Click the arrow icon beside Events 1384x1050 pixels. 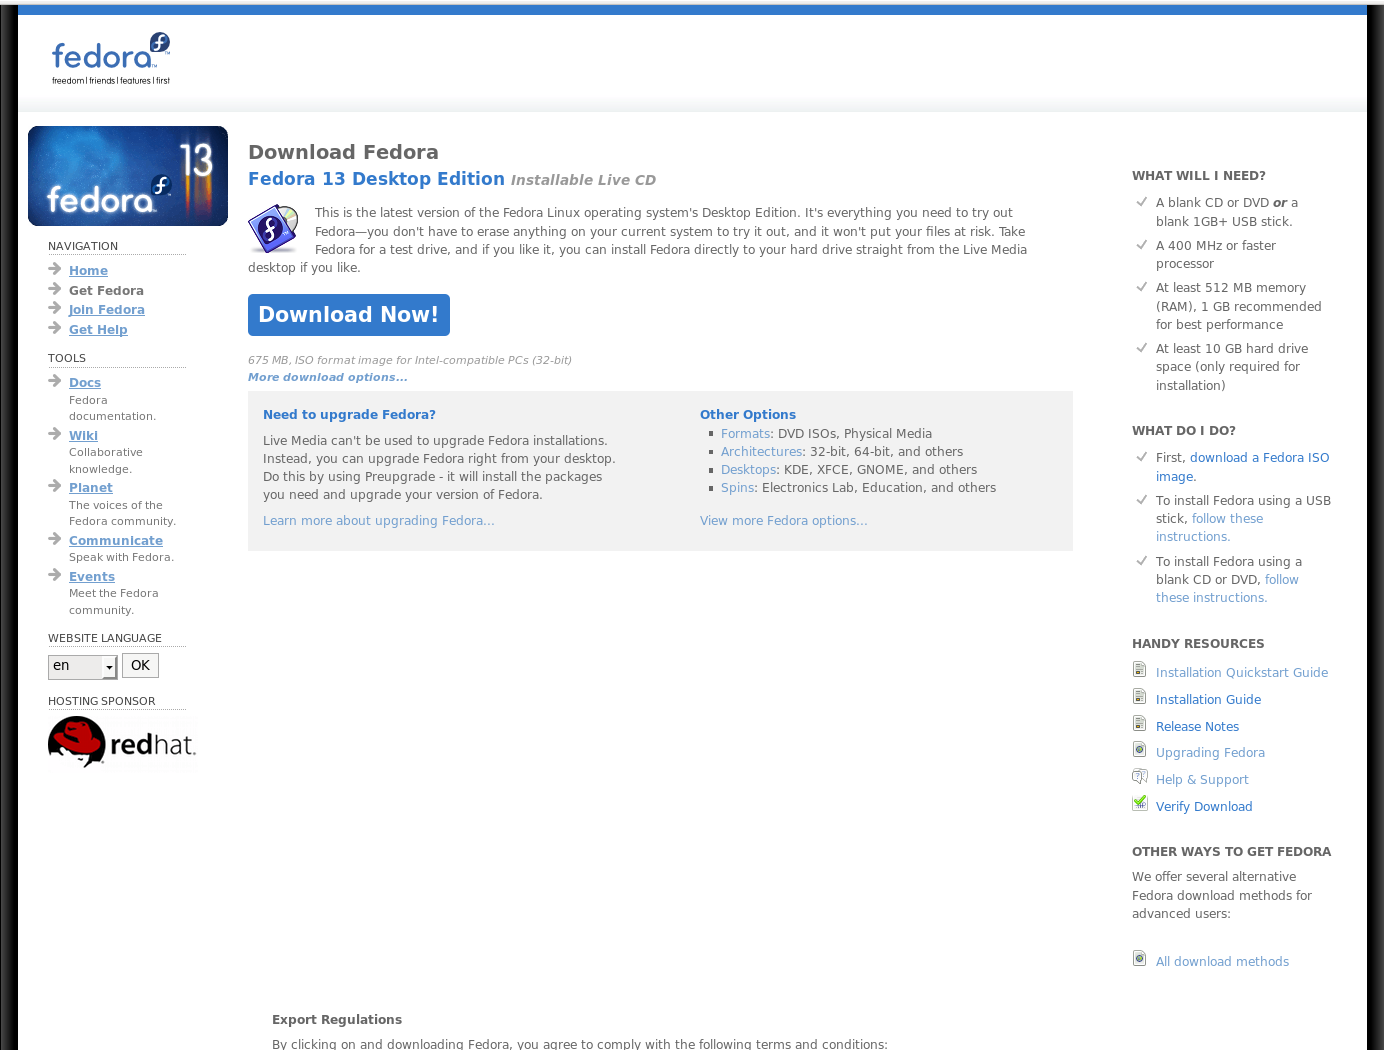[x=55, y=575]
